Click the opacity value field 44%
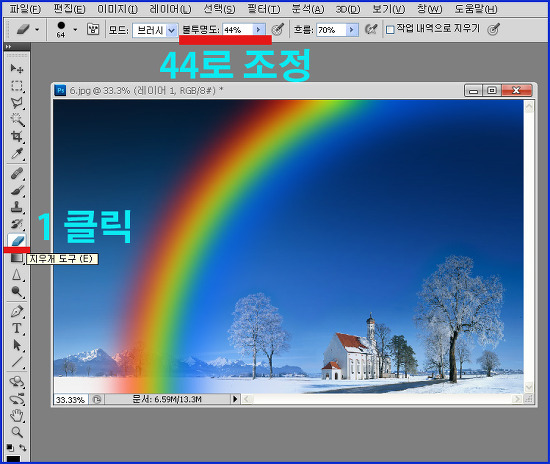Viewport: 550px width, 464px height. [237, 30]
